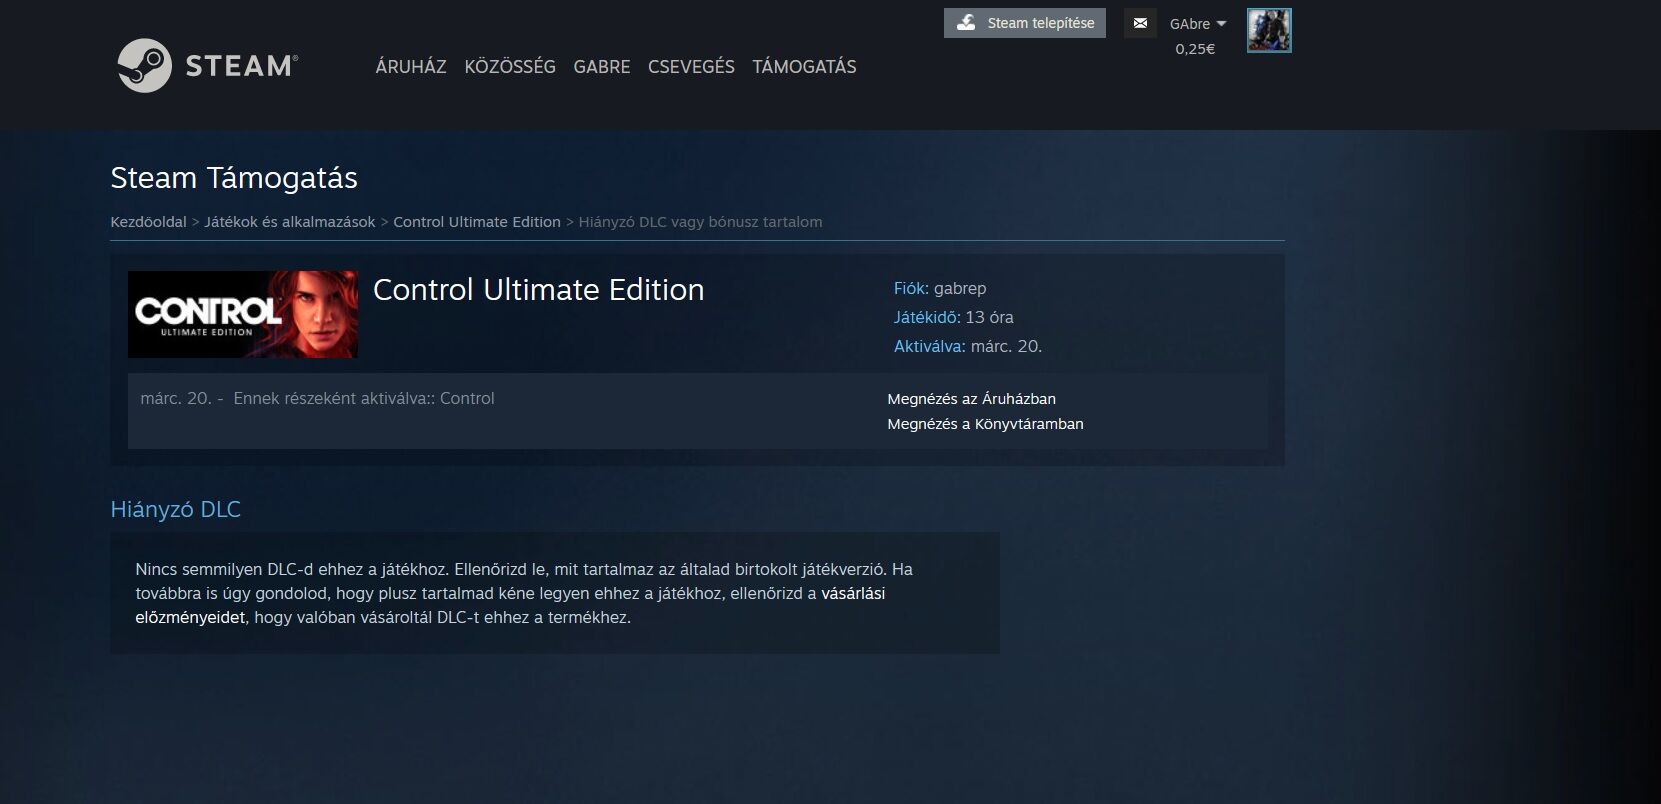Click the Hiányzó DLC heading
Viewport: 1661px width, 804px height.
point(175,509)
